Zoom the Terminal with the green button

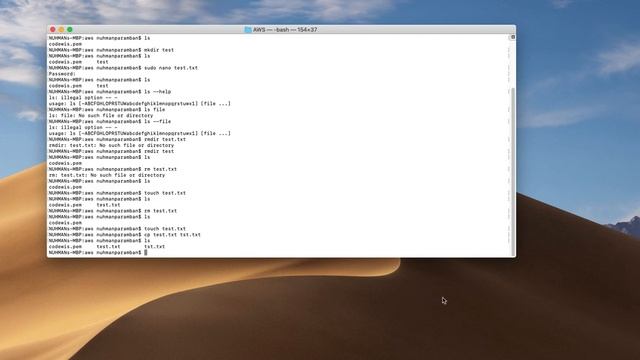click(x=70, y=29)
